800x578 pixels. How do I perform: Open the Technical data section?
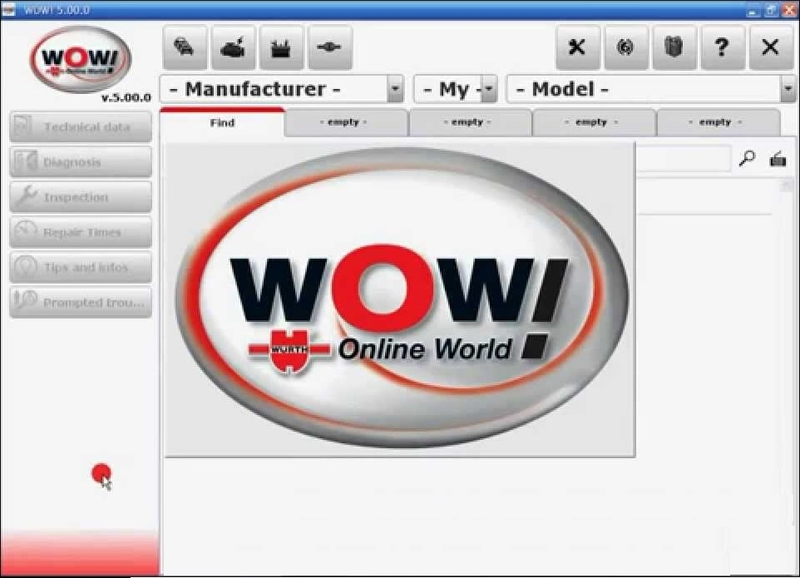click(81, 127)
